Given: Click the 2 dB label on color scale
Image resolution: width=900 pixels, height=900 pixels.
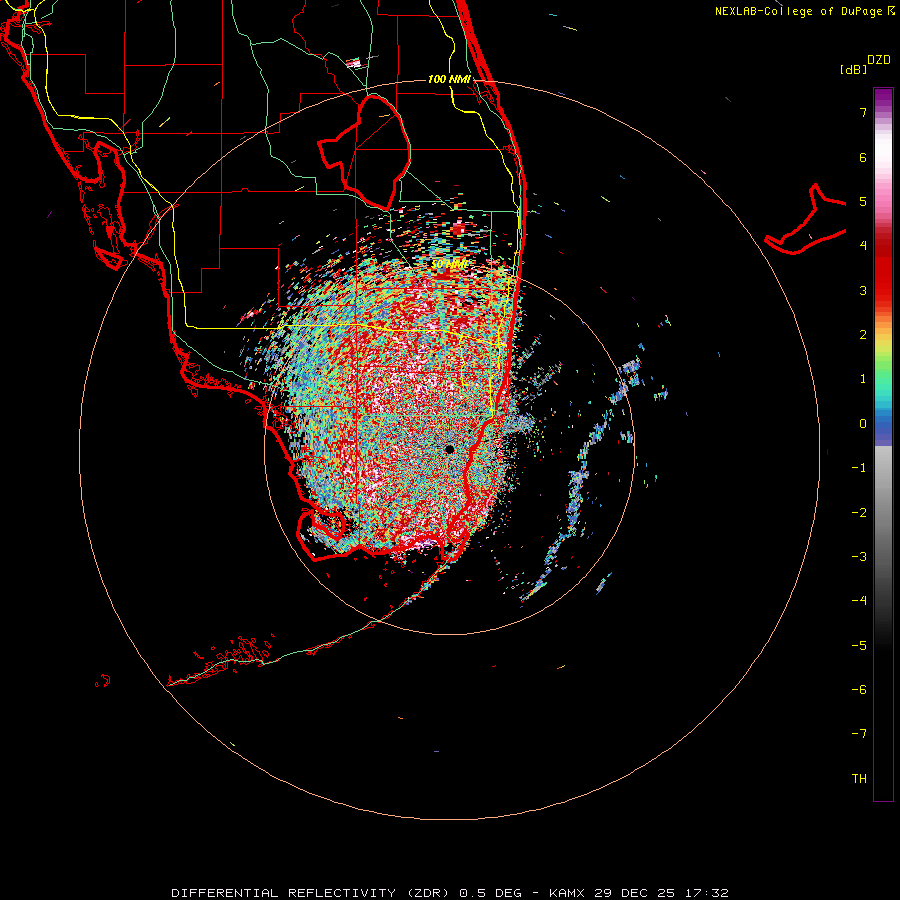Looking at the screenshot, I should [863, 335].
